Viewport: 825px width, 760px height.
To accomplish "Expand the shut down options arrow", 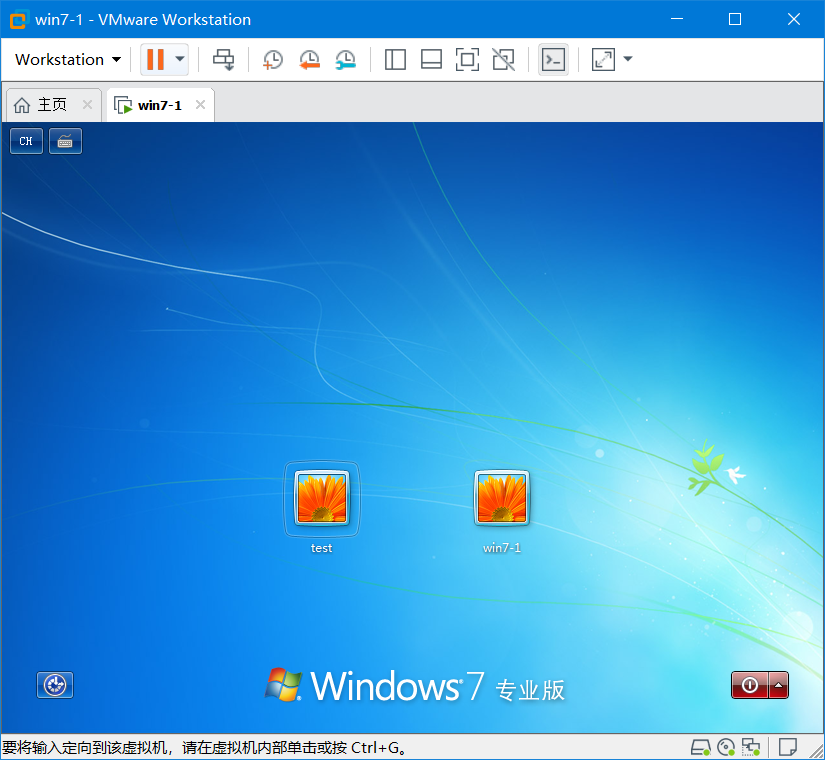I will pyautogui.click(x=778, y=685).
